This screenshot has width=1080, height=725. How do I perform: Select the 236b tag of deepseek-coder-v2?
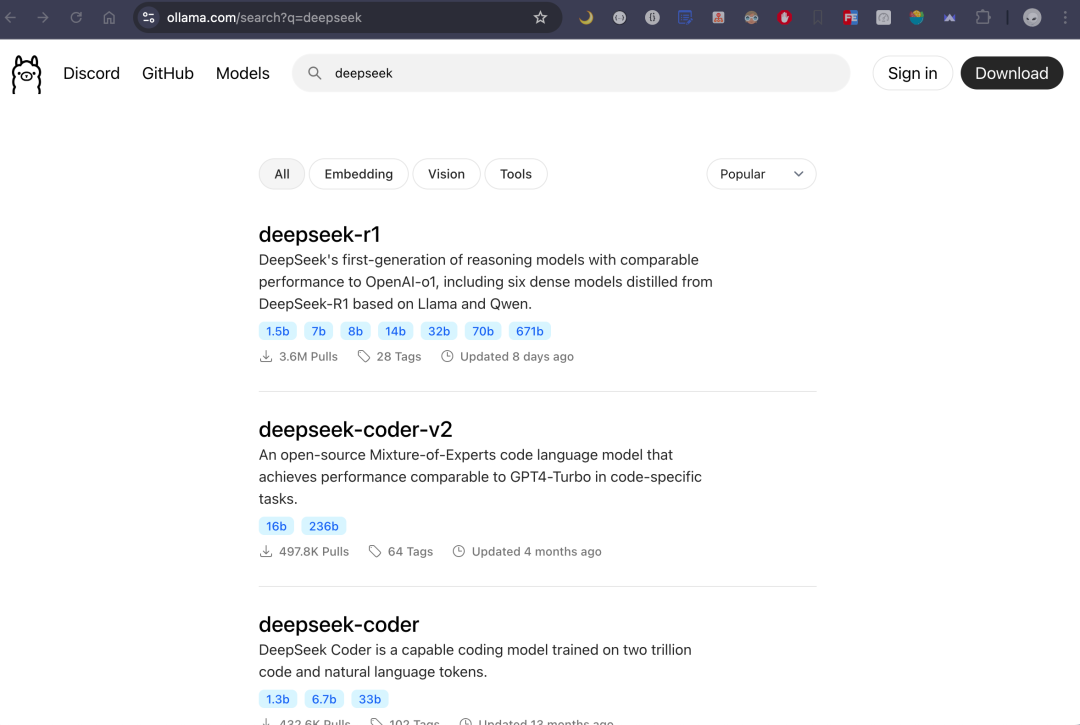tap(324, 526)
